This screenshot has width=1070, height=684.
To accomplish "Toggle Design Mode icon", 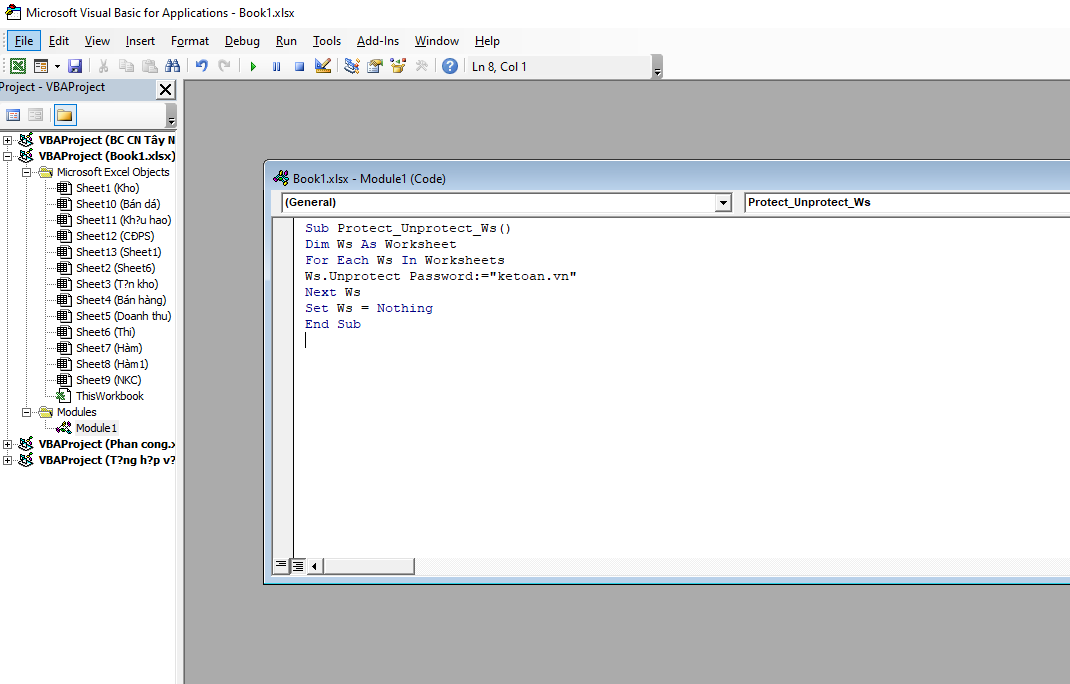I will [322, 67].
